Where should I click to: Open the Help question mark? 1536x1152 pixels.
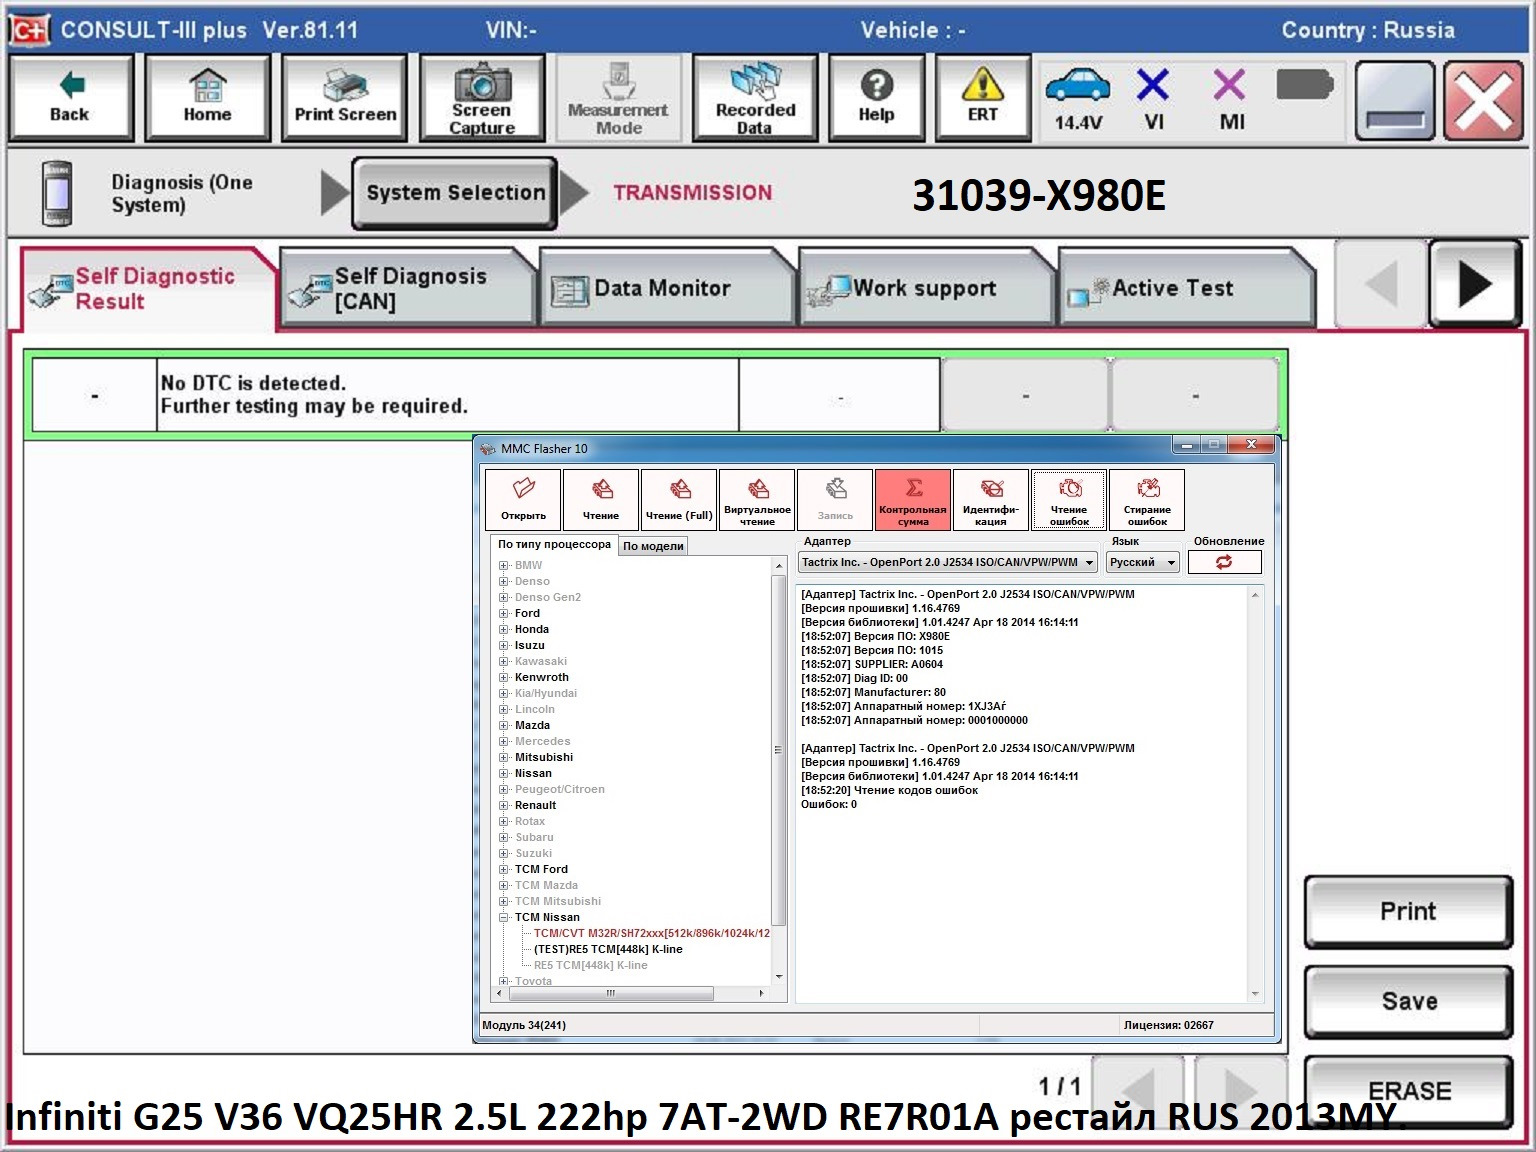[x=876, y=98]
